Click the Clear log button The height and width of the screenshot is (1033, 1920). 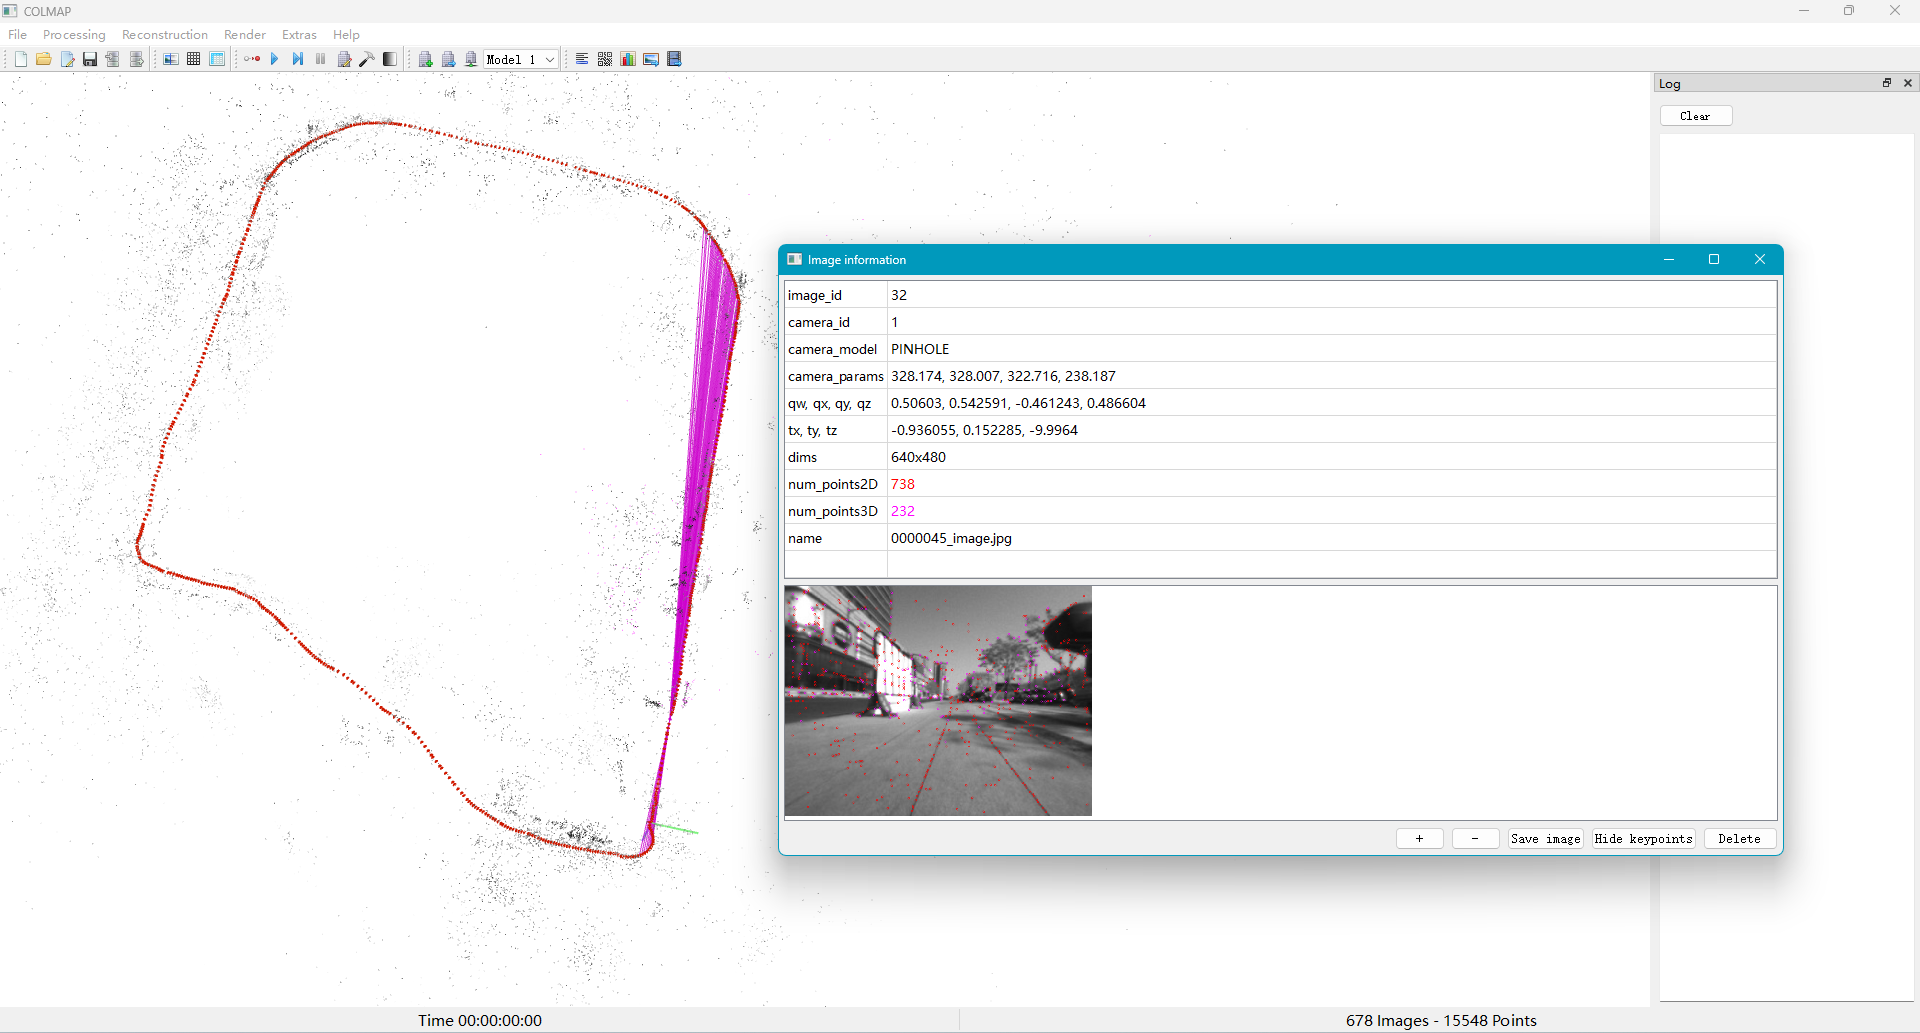[x=1696, y=116]
